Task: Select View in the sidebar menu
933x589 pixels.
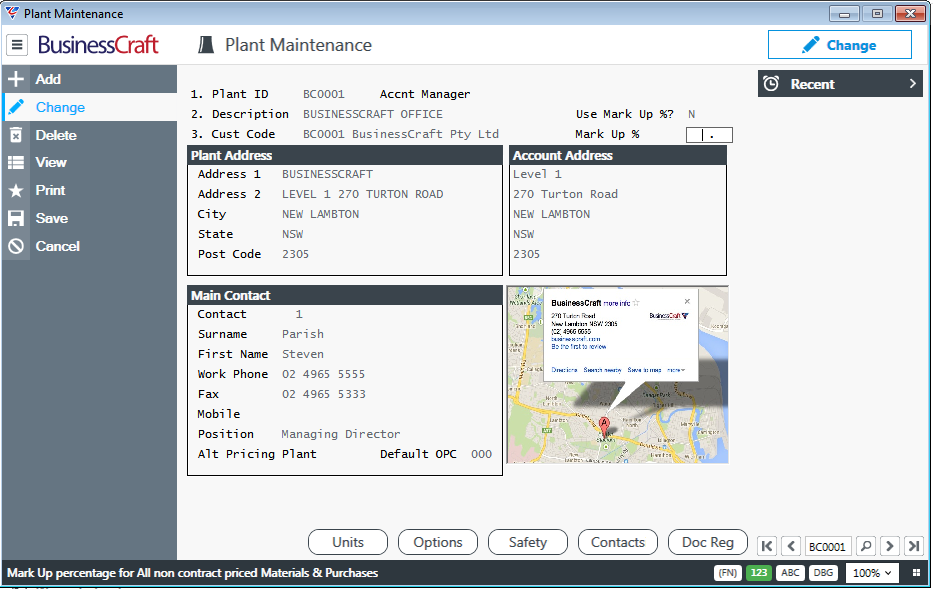Action: pyautogui.click(x=89, y=162)
